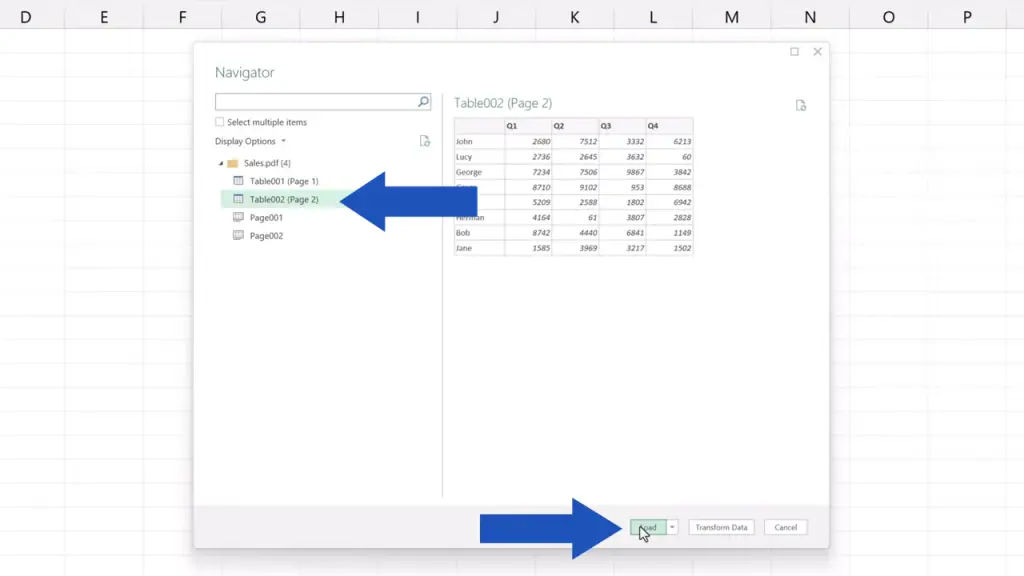Click the Sales.pdf folder icon
Image resolution: width=1024 pixels, height=576 pixels.
point(232,163)
